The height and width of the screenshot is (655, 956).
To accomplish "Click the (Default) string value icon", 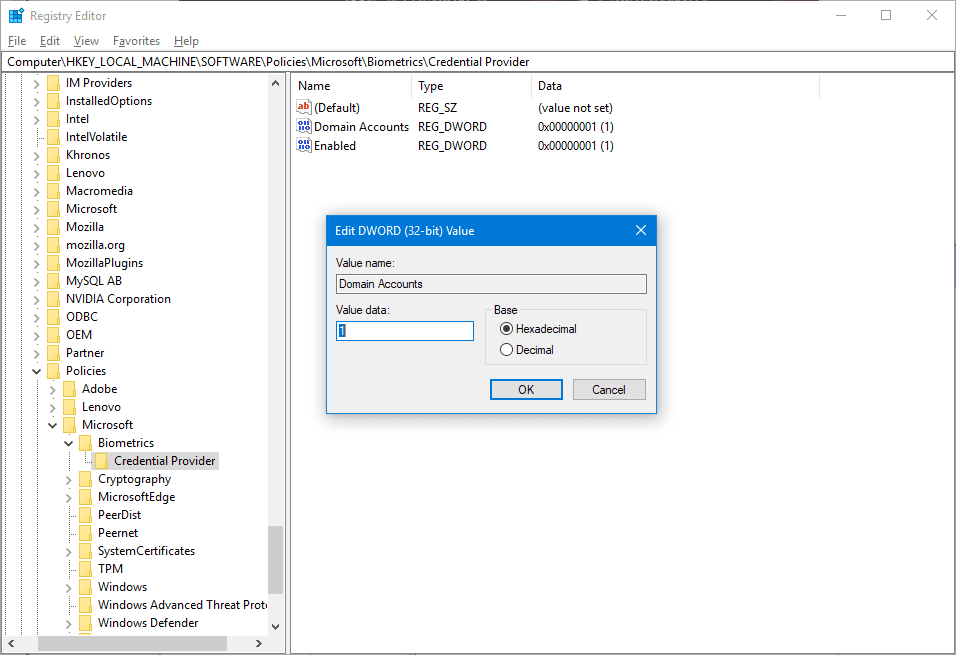I will [304, 107].
